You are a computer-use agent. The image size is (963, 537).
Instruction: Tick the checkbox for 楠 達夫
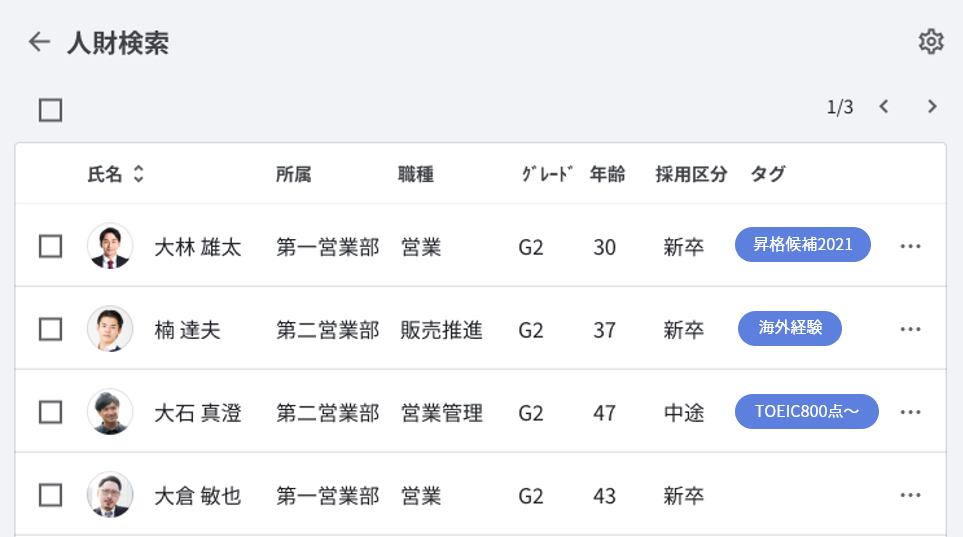point(51,329)
